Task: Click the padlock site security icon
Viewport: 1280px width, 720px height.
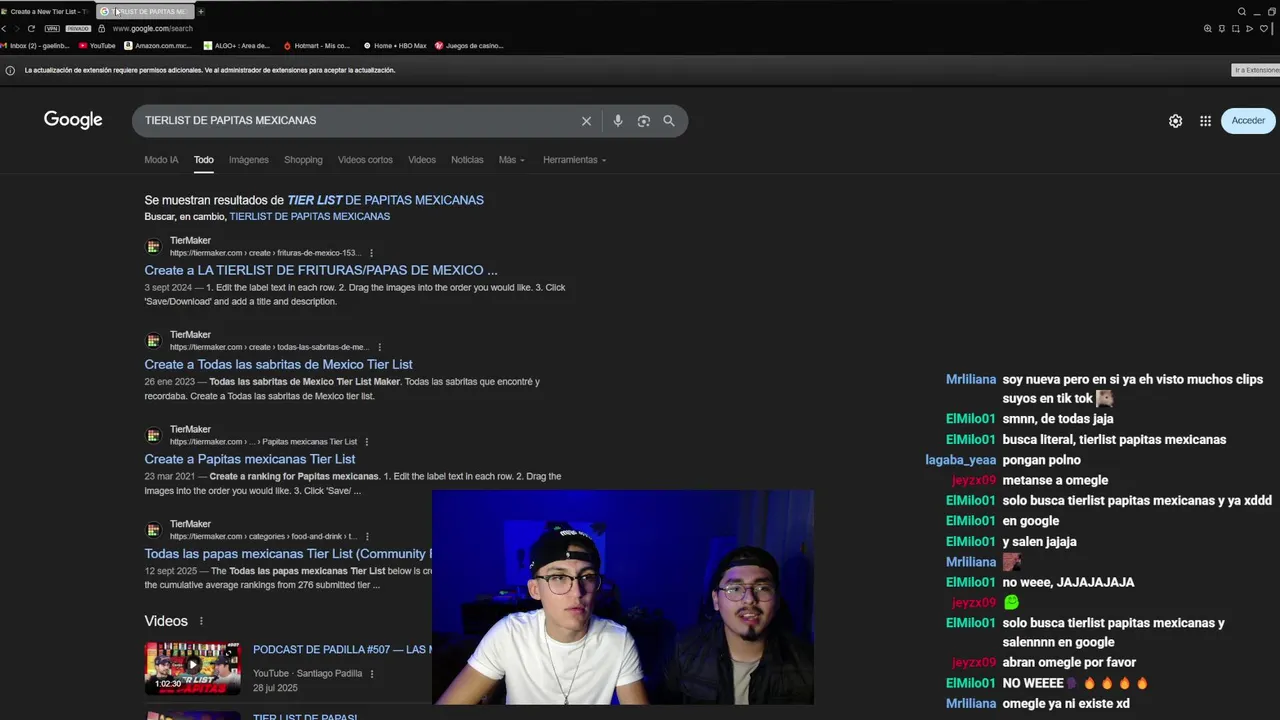Action: tap(101, 29)
